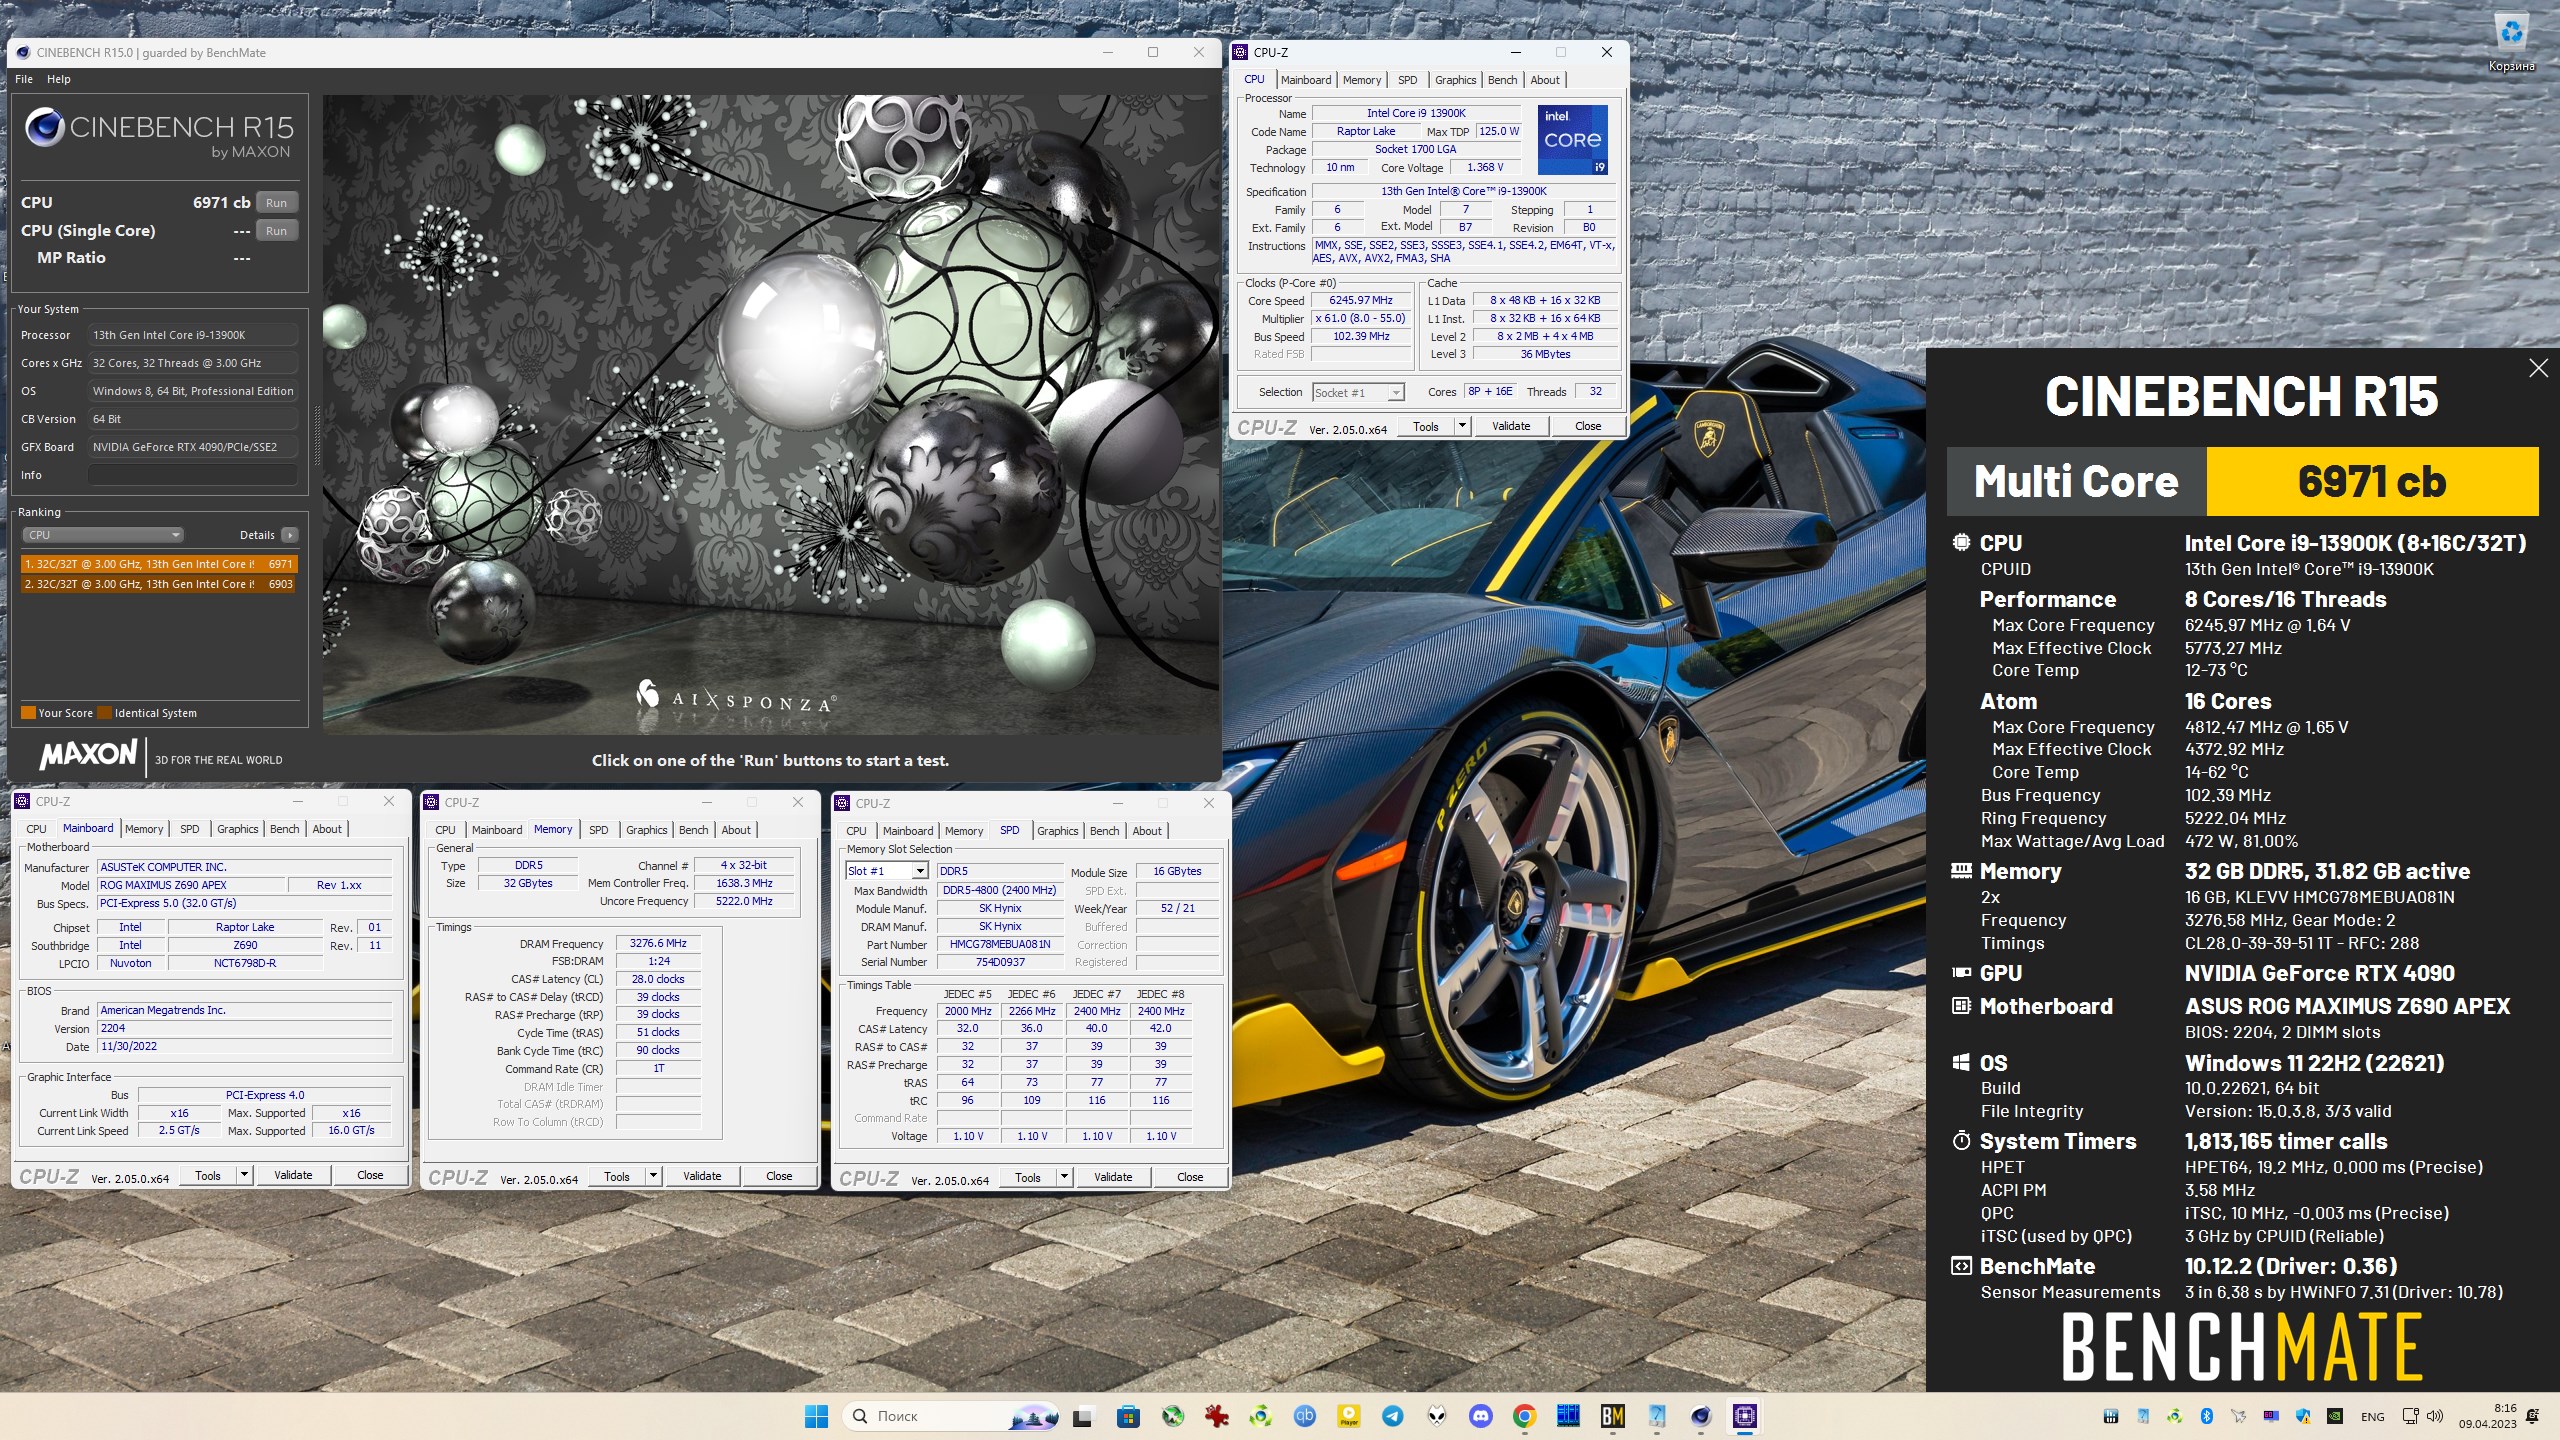Click the Info input field in Cinebench
Image resolution: width=2560 pixels, height=1440 pixels.
[x=193, y=475]
